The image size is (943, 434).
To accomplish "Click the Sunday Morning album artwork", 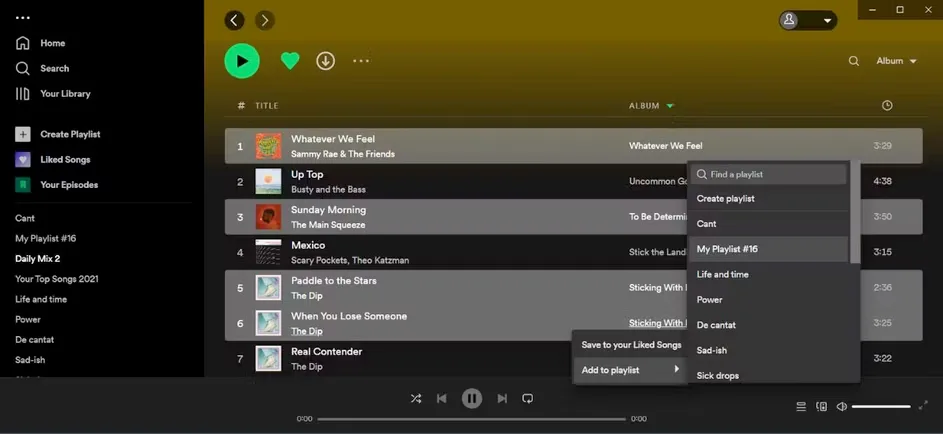I will [x=268, y=217].
